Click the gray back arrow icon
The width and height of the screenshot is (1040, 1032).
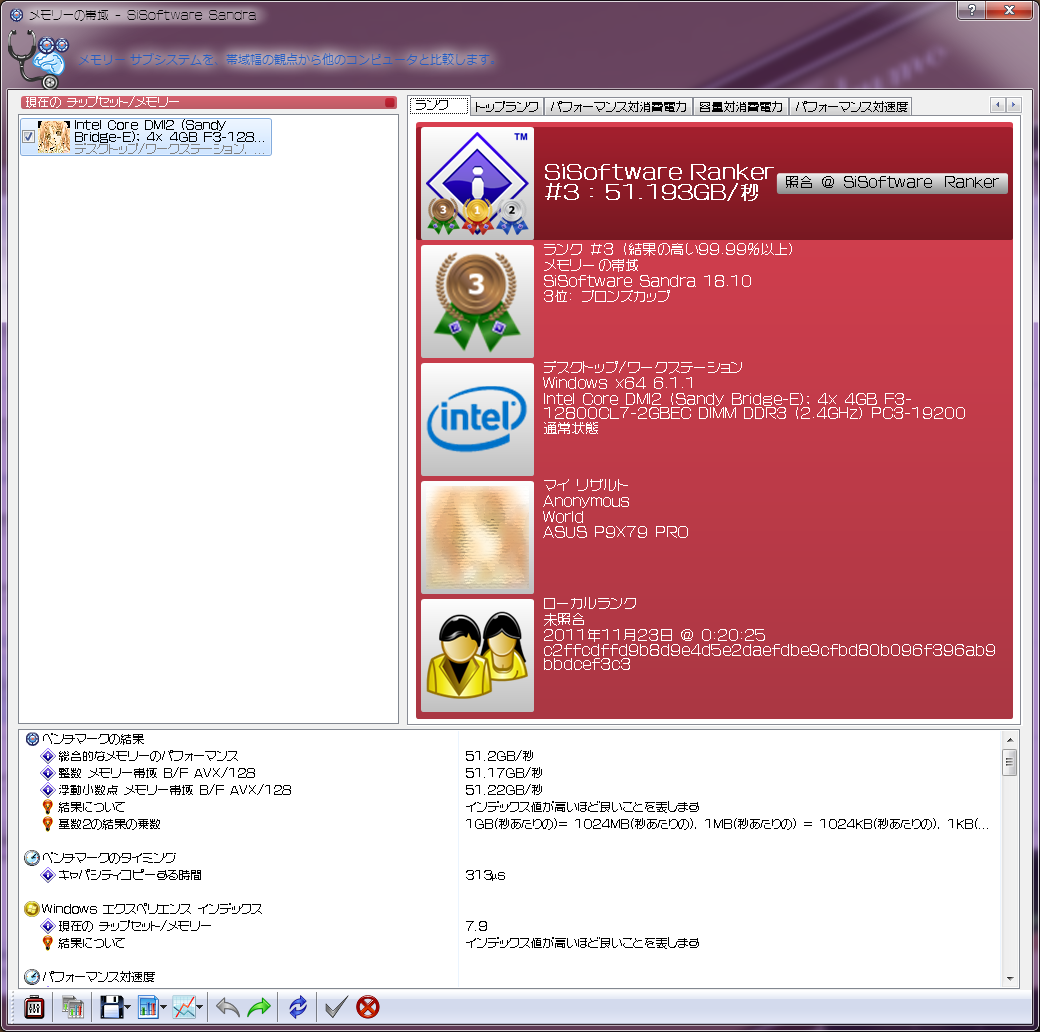click(x=228, y=1007)
